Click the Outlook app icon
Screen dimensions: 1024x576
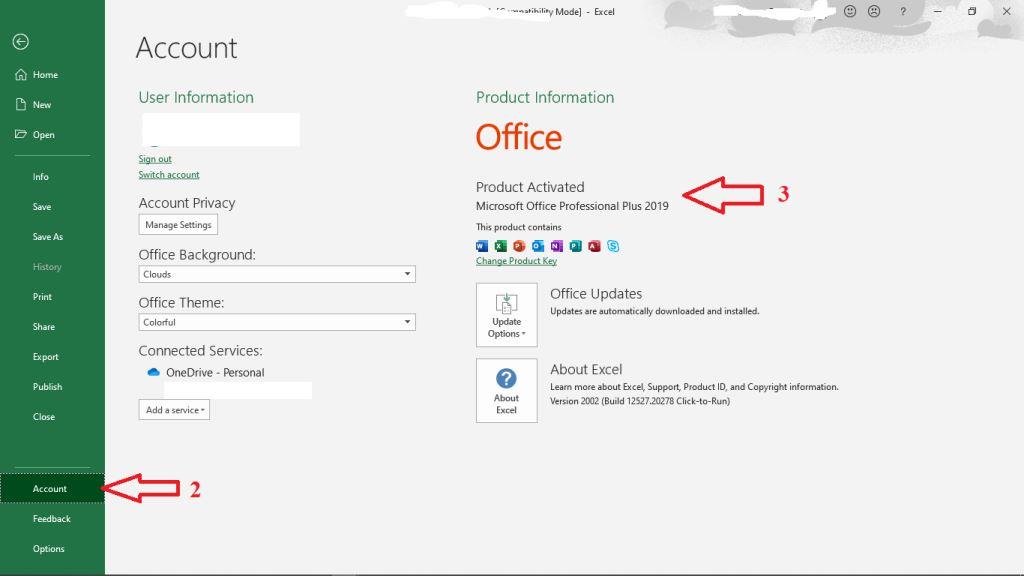[x=538, y=246]
